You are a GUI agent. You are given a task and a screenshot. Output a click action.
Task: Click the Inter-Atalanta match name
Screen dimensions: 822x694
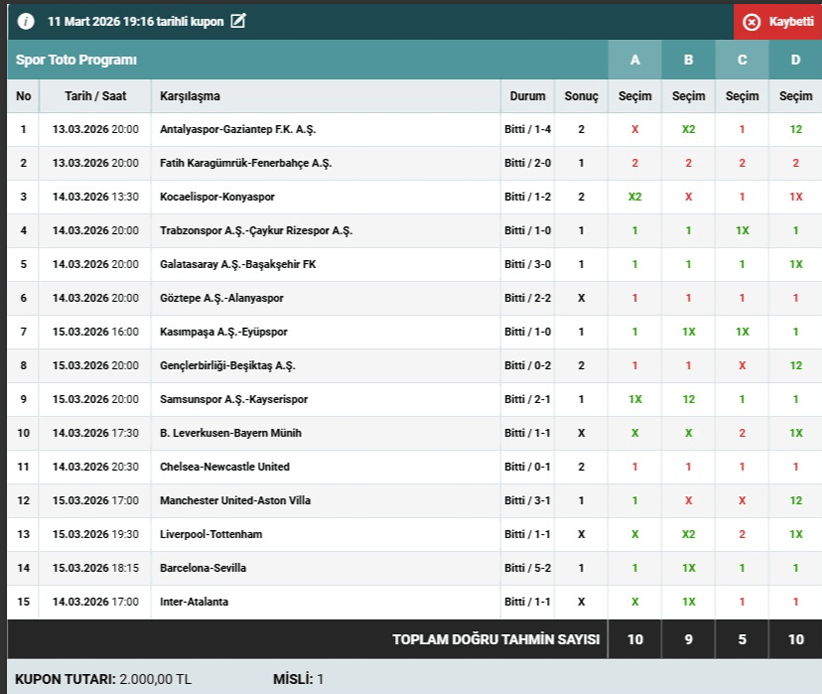(x=194, y=602)
